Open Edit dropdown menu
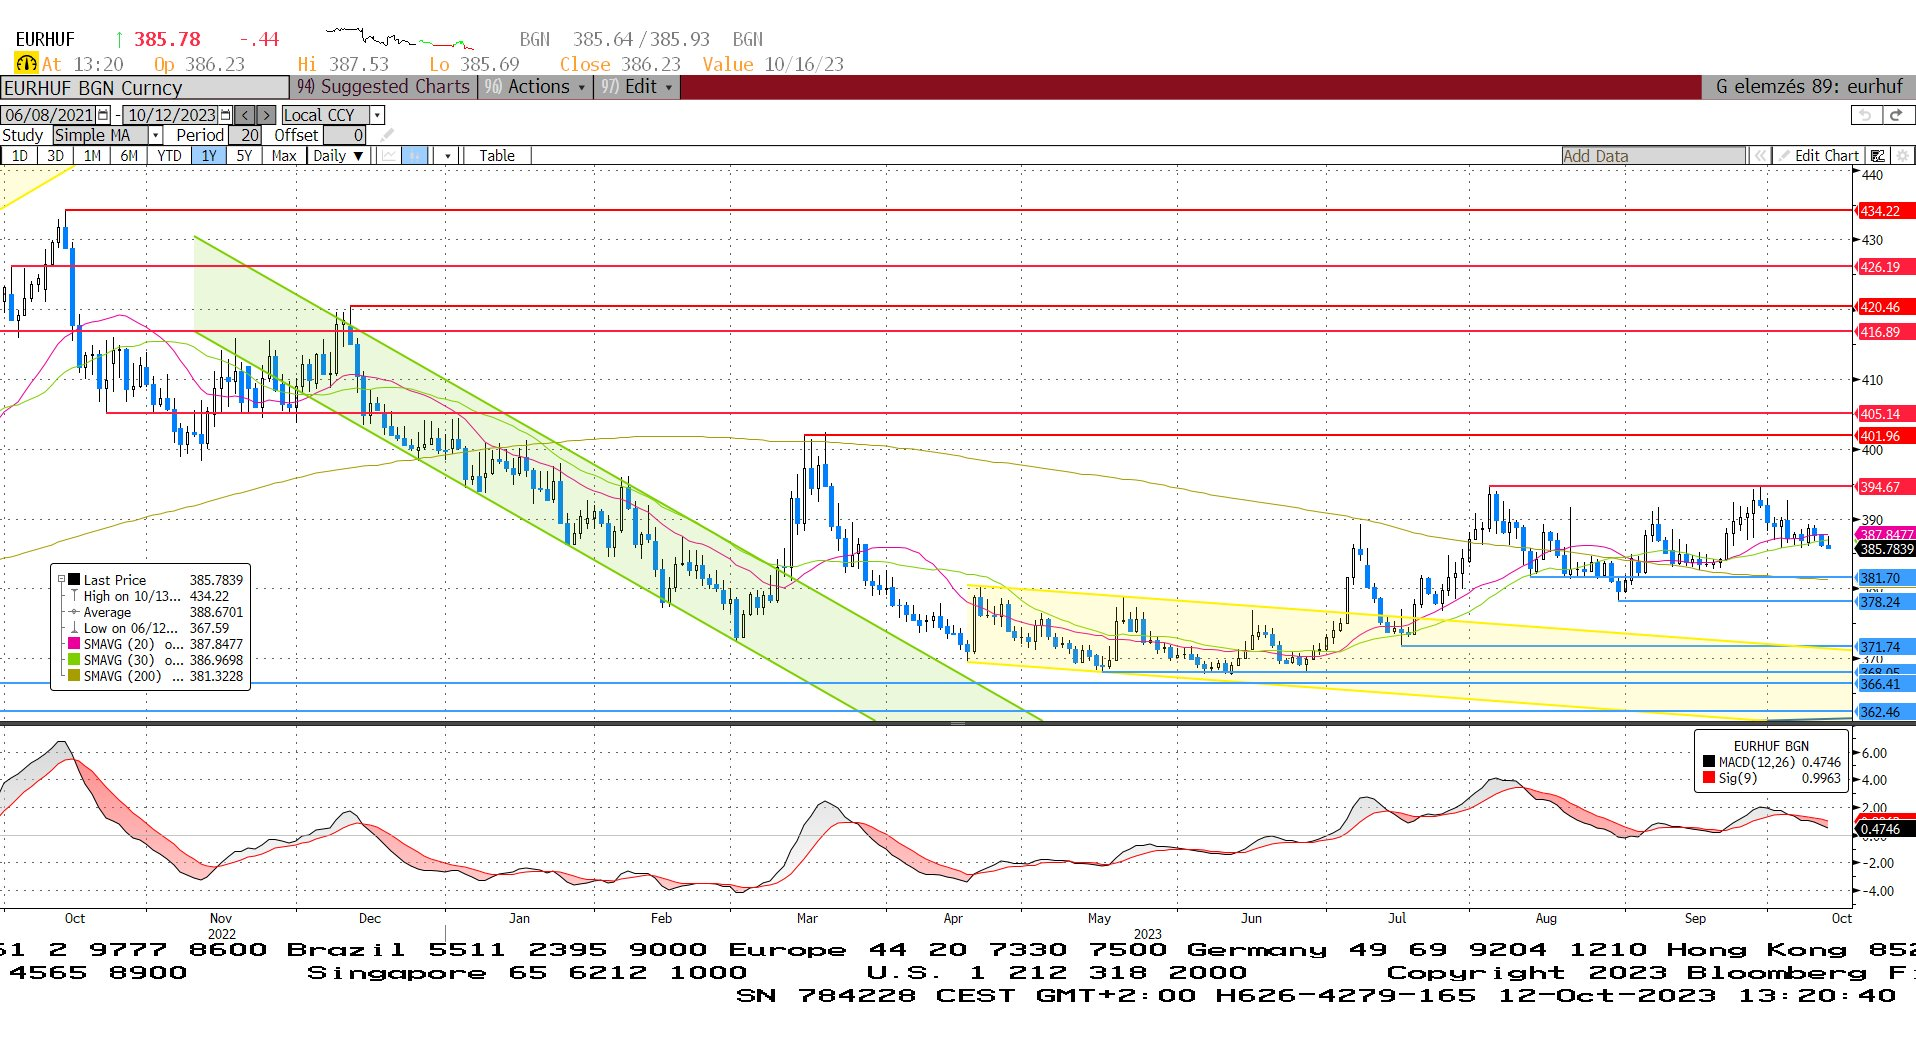 pos(636,87)
